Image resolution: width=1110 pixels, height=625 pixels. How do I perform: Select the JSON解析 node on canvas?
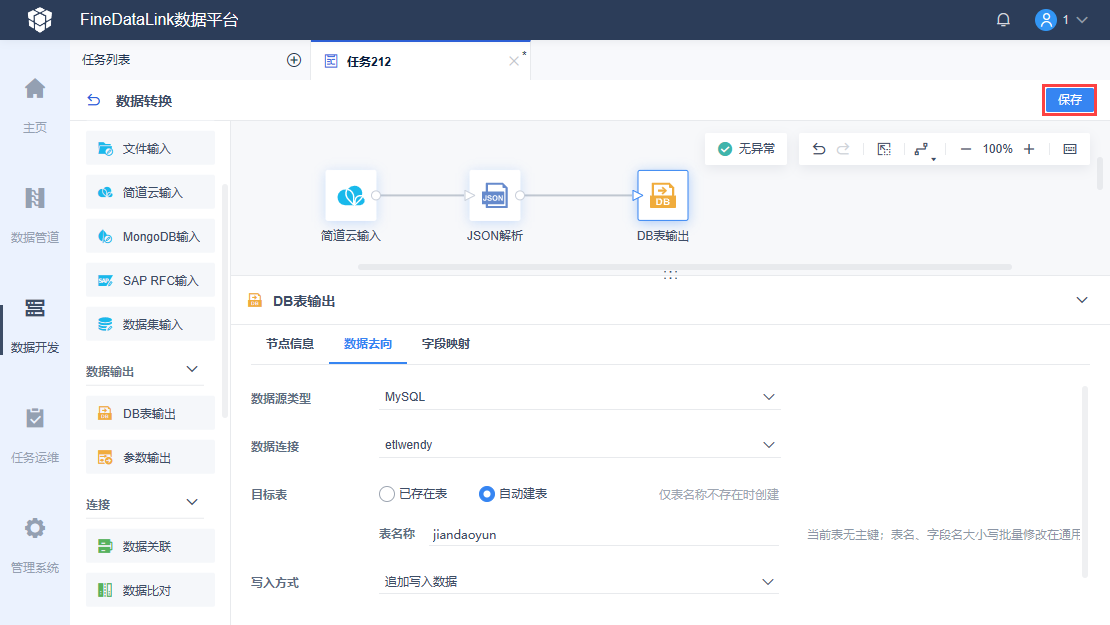494,195
